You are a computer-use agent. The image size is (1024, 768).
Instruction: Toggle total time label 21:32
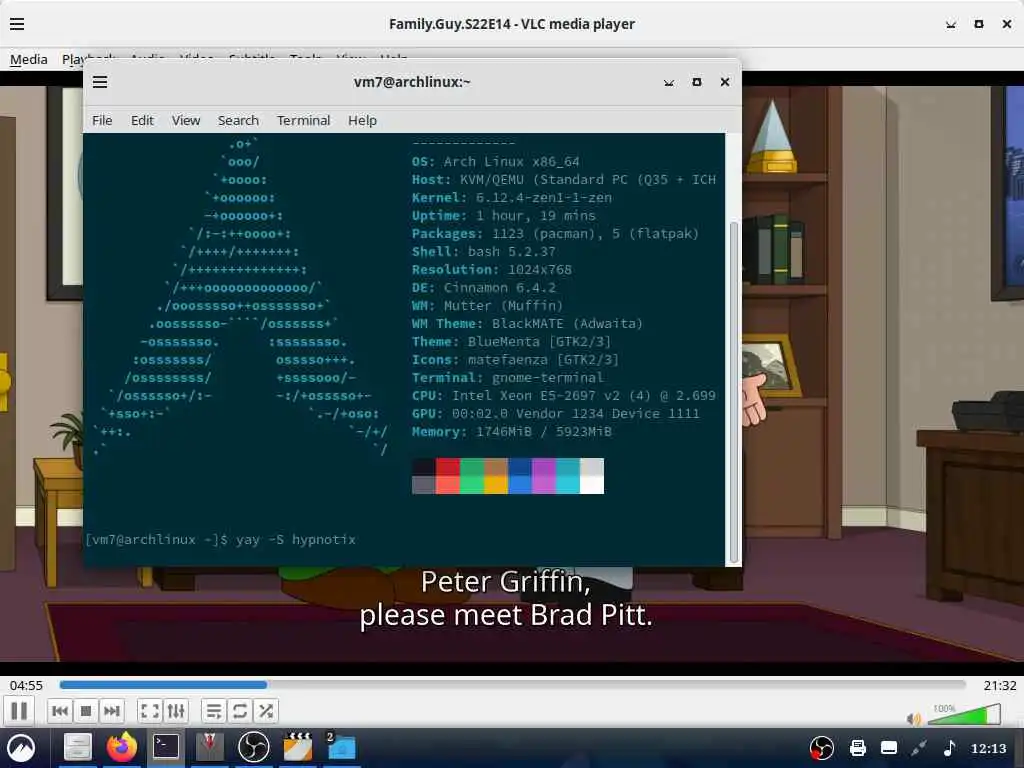(1000, 685)
